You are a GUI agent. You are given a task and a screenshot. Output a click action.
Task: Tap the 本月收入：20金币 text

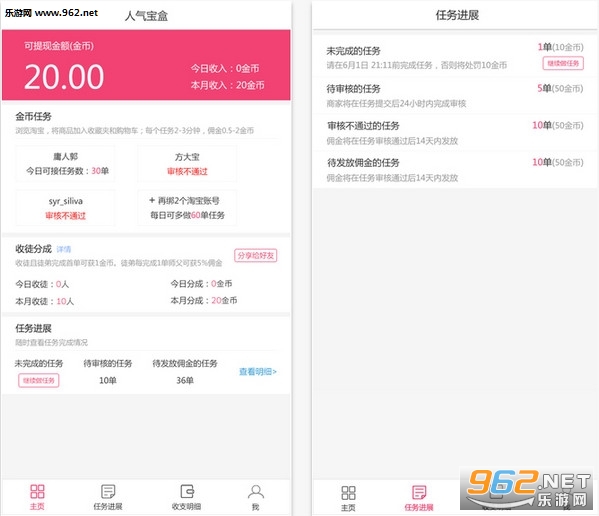click(228, 85)
